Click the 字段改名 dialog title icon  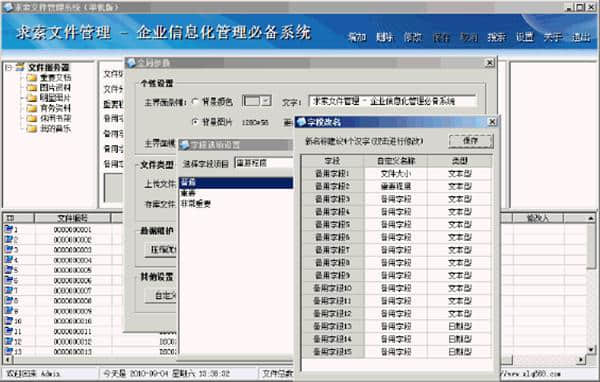(302, 122)
